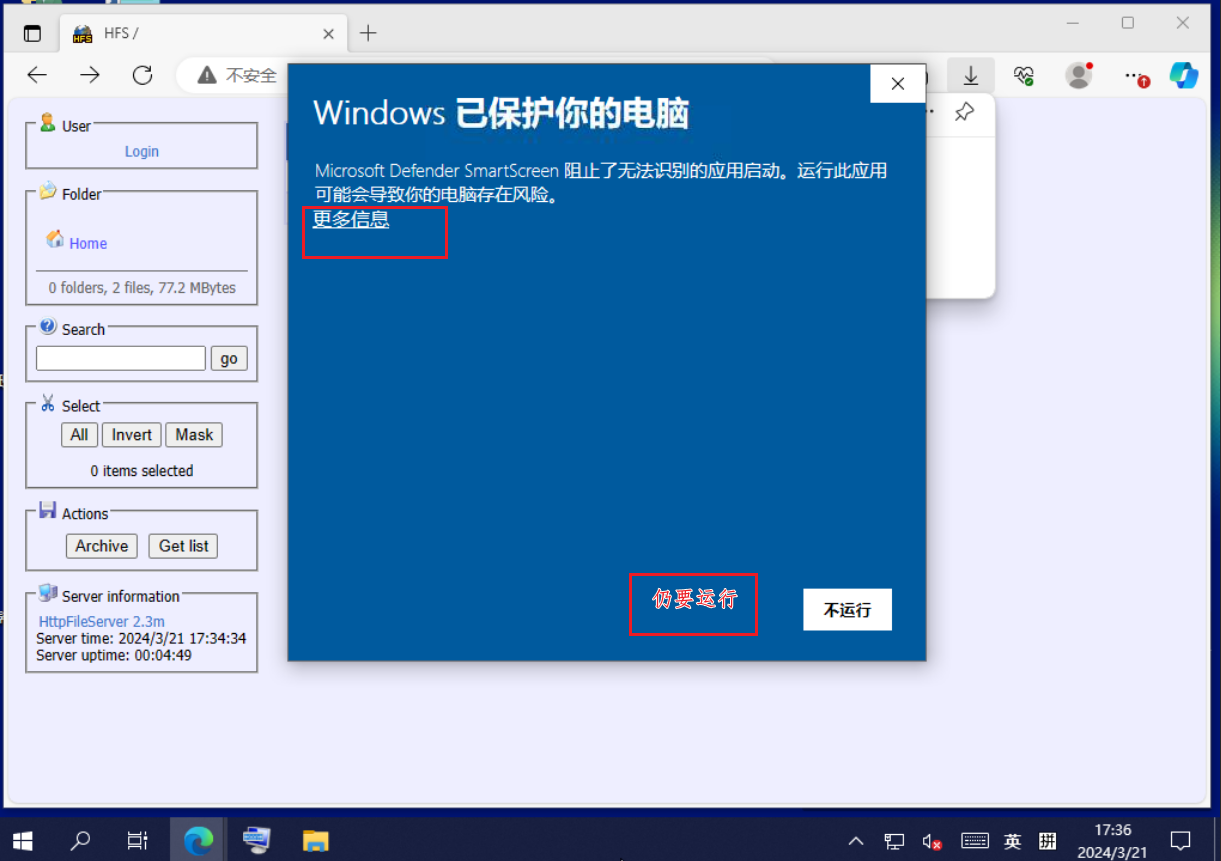Image resolution: width=1221 pixels, height=861 pixels.
Task: Toggle the 英 input language indicator
Action: point(1013,841)
